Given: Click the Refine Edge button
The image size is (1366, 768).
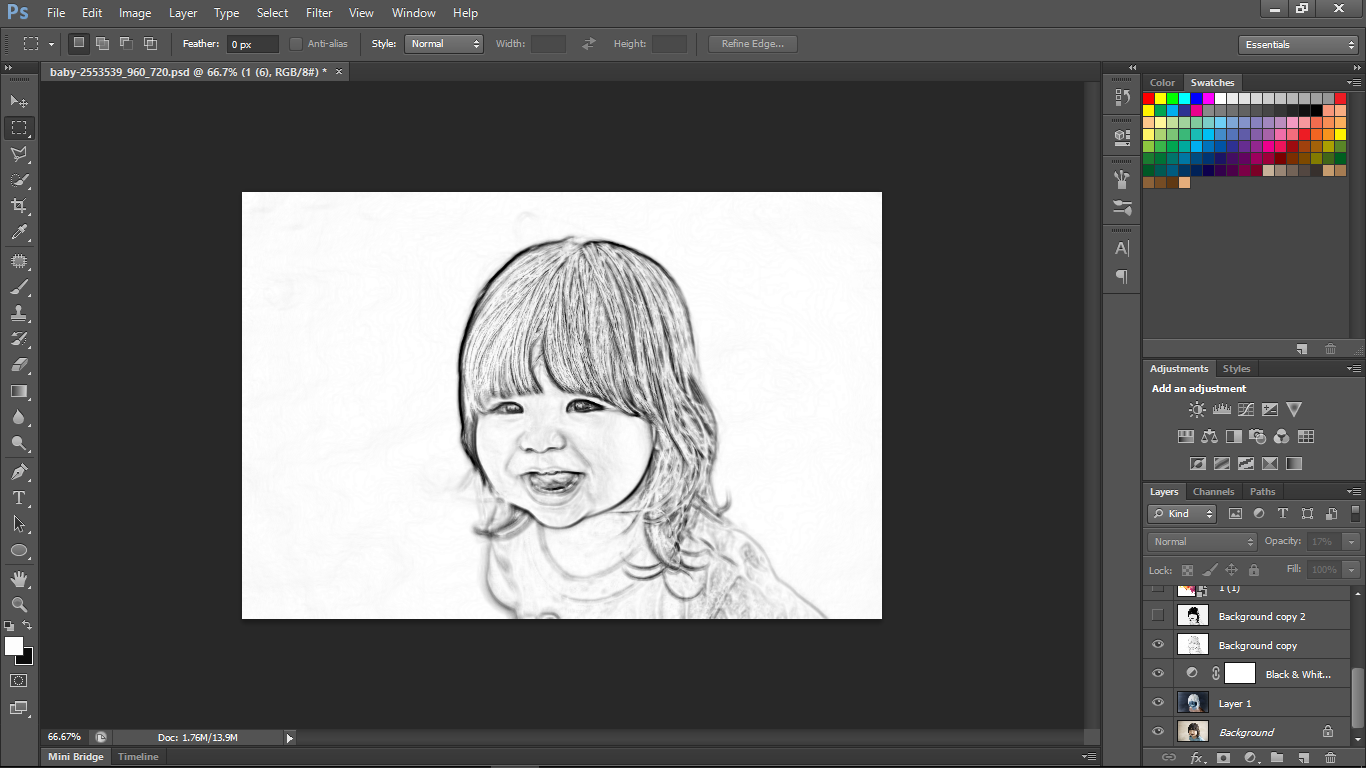Looking at the screenshot, I should [x=753, y=44].
